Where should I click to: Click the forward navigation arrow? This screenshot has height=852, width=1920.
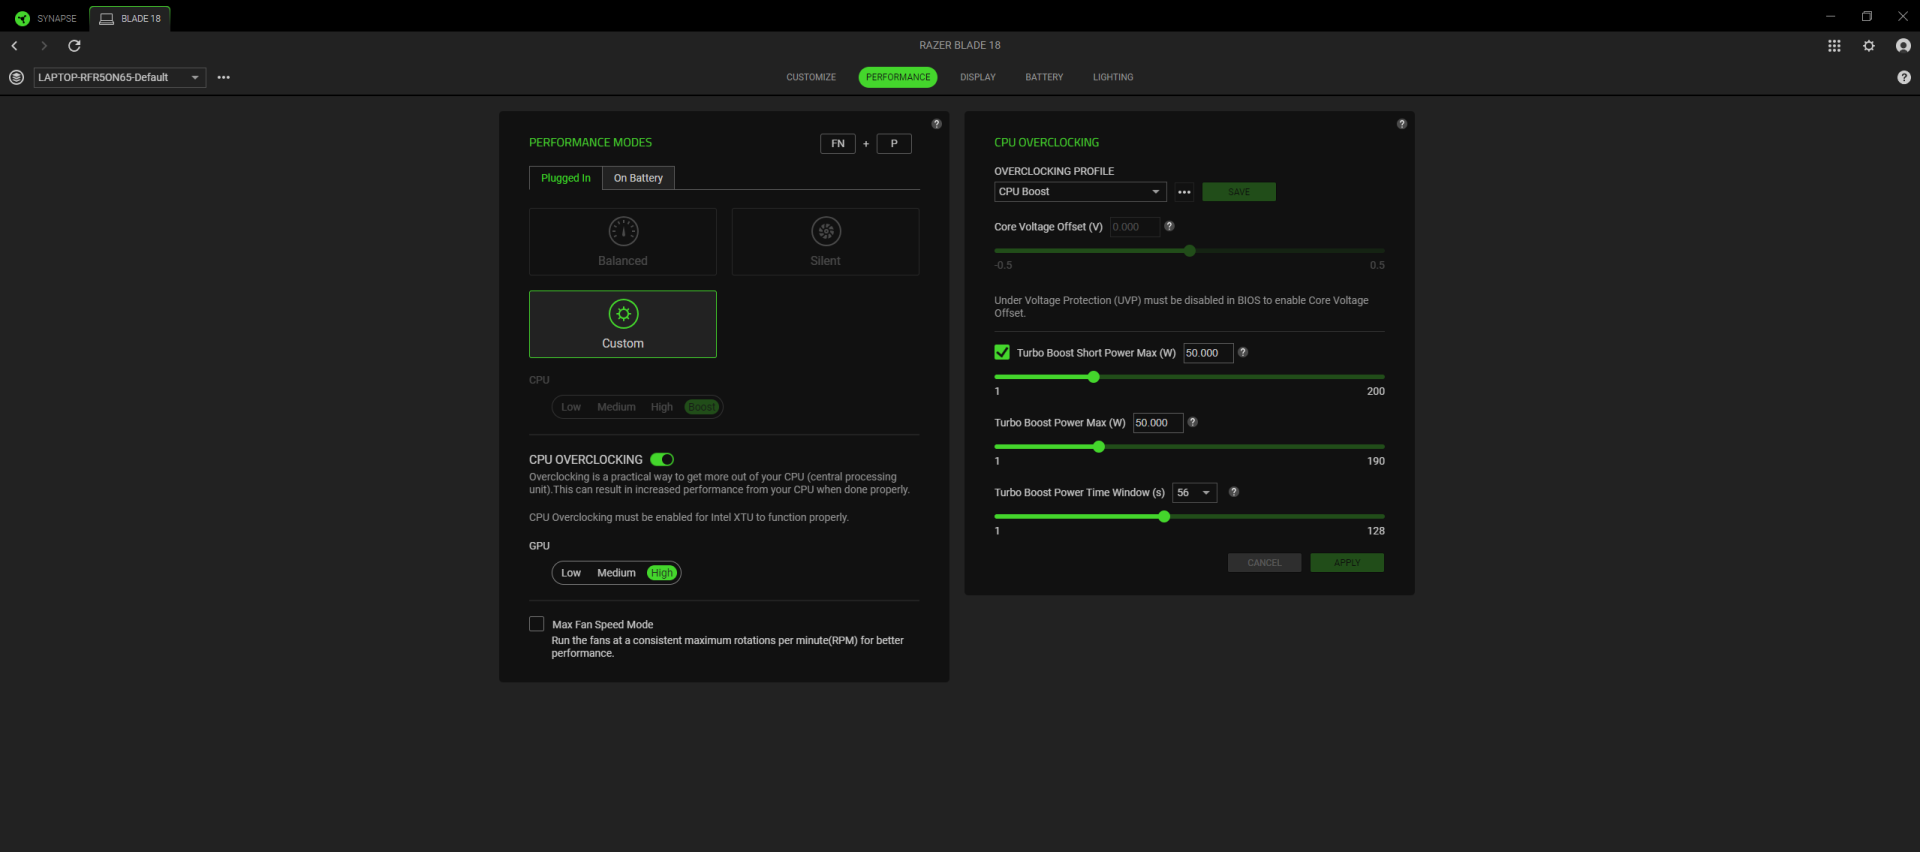click(44, 46)
